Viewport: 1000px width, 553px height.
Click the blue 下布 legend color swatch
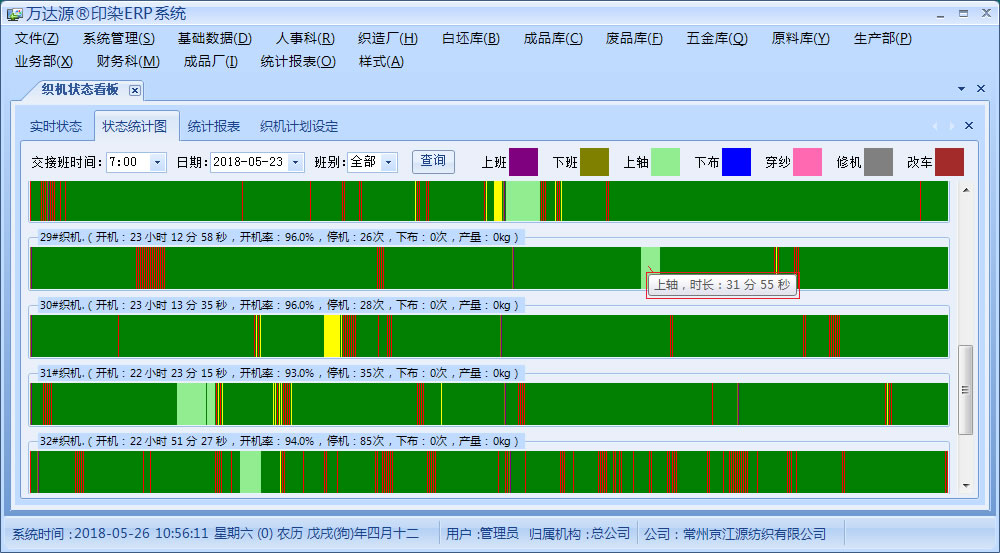736,162
